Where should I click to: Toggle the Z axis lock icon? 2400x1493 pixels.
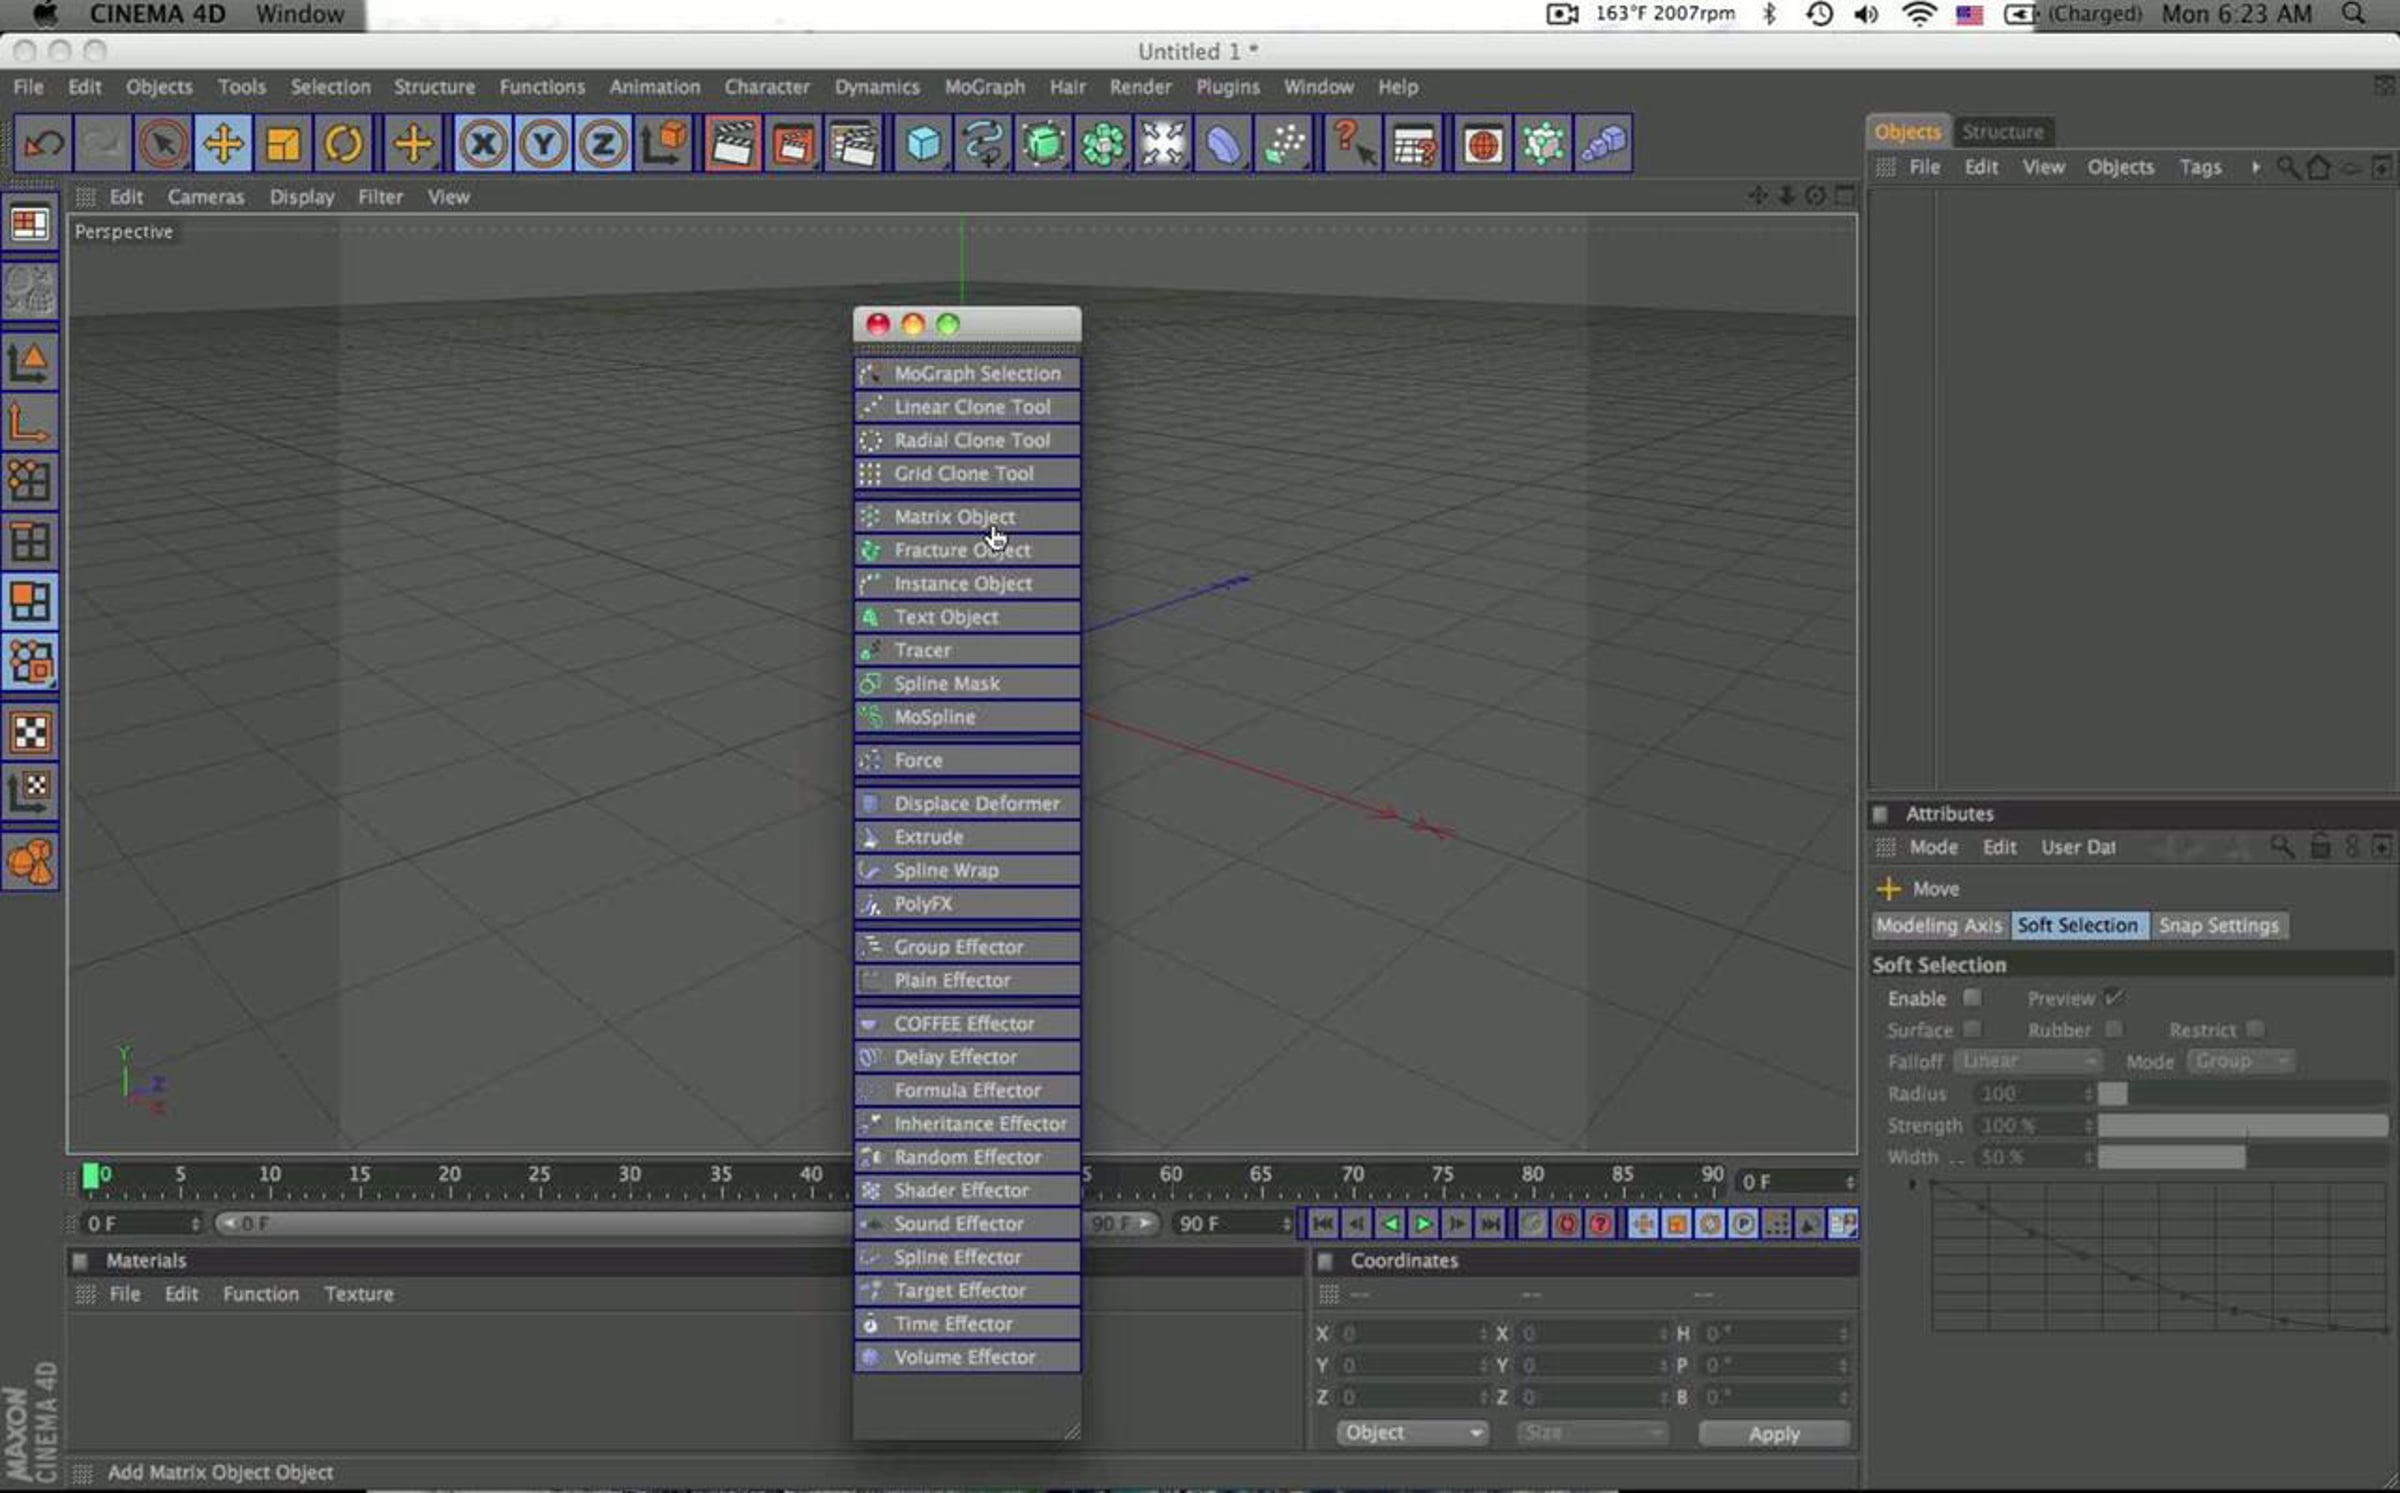tap(603, 145)
